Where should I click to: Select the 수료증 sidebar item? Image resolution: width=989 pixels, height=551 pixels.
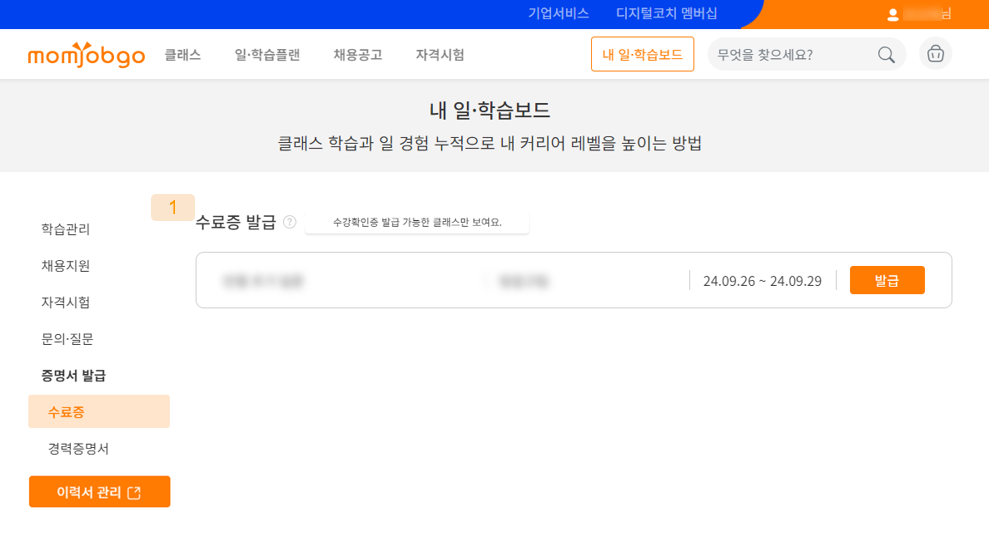tap(67, 412)
